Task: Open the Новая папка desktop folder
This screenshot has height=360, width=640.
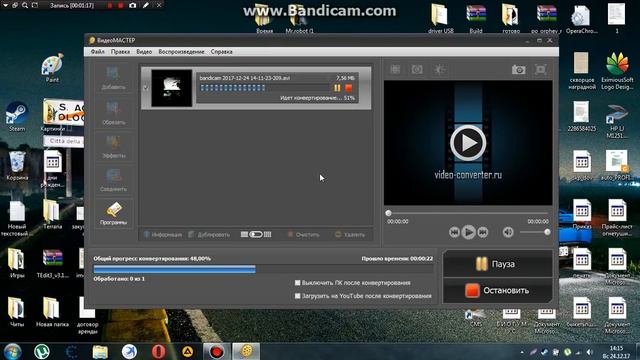Action: click(x=52, y=312)
